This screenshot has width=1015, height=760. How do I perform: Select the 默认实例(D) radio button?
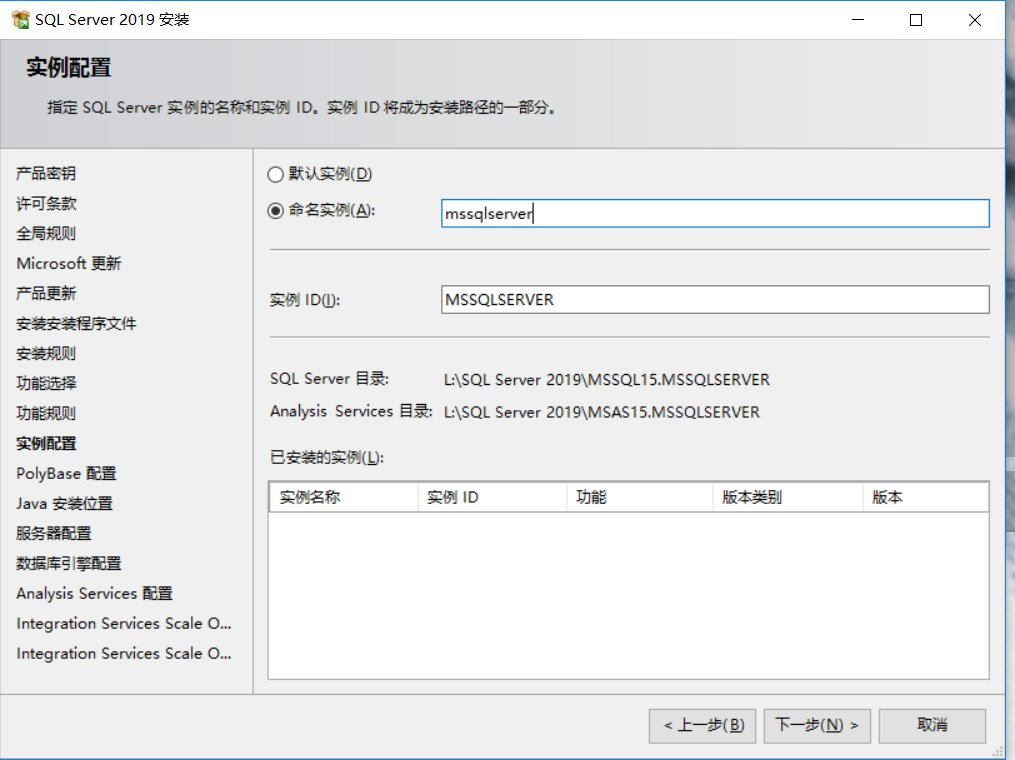pos(276,174)
